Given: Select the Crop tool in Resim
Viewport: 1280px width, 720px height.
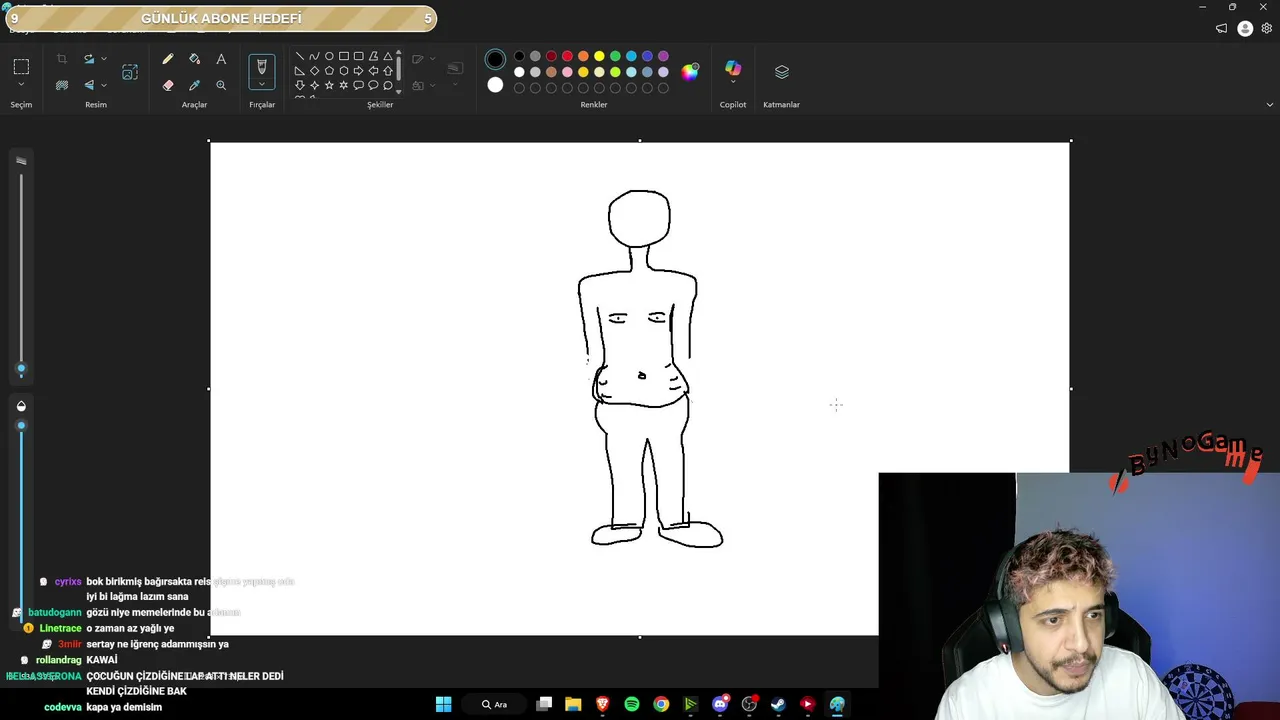Looking at the screenshot, I should (62, 59).
